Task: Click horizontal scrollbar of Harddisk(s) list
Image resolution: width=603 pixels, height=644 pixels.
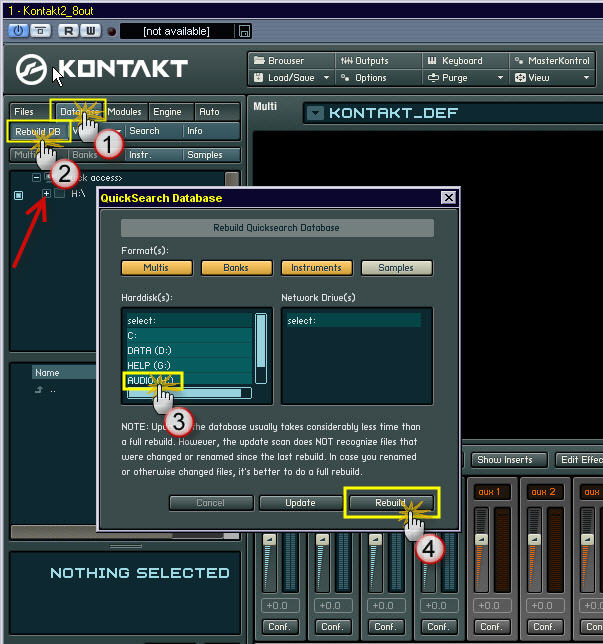Action: [x=189, y=393]
